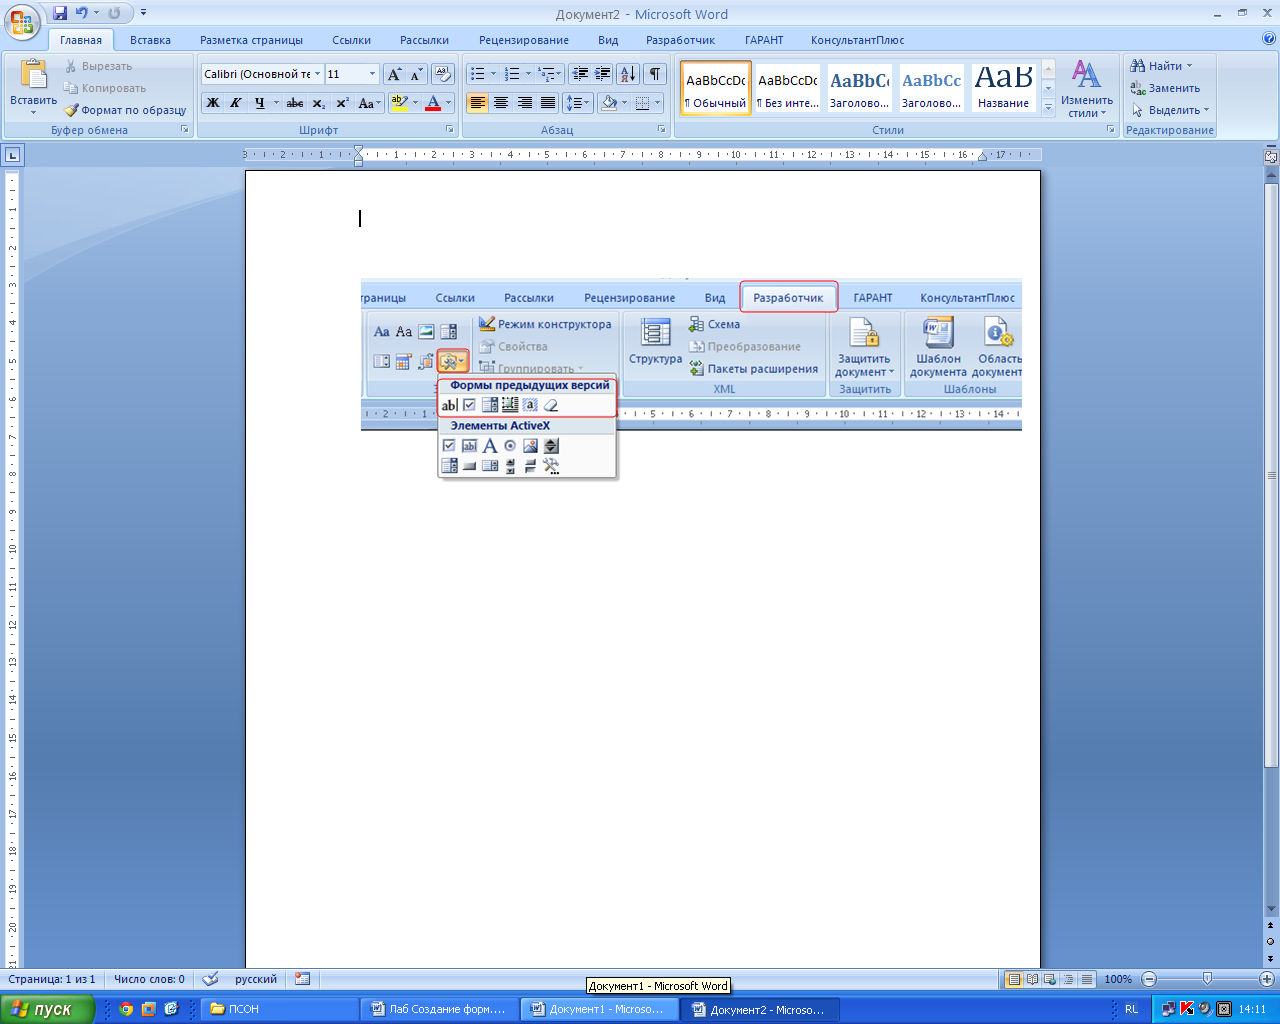The image size is (1280, 1024).
Task: Shrink font size with small A icon
Action: [x=416, y=74]
